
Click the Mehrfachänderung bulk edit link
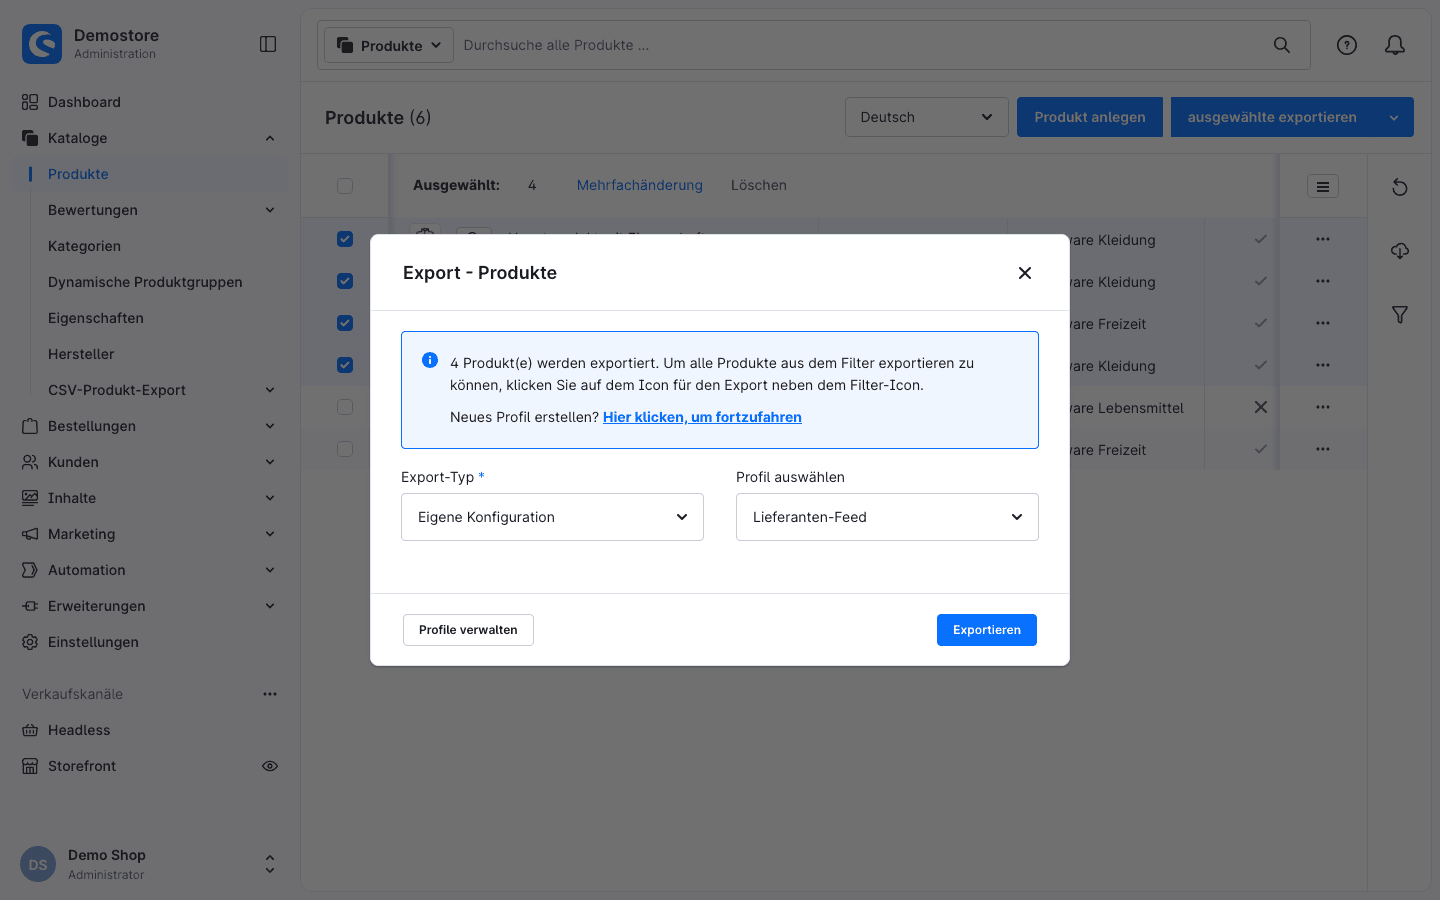(x=640, y=185)
